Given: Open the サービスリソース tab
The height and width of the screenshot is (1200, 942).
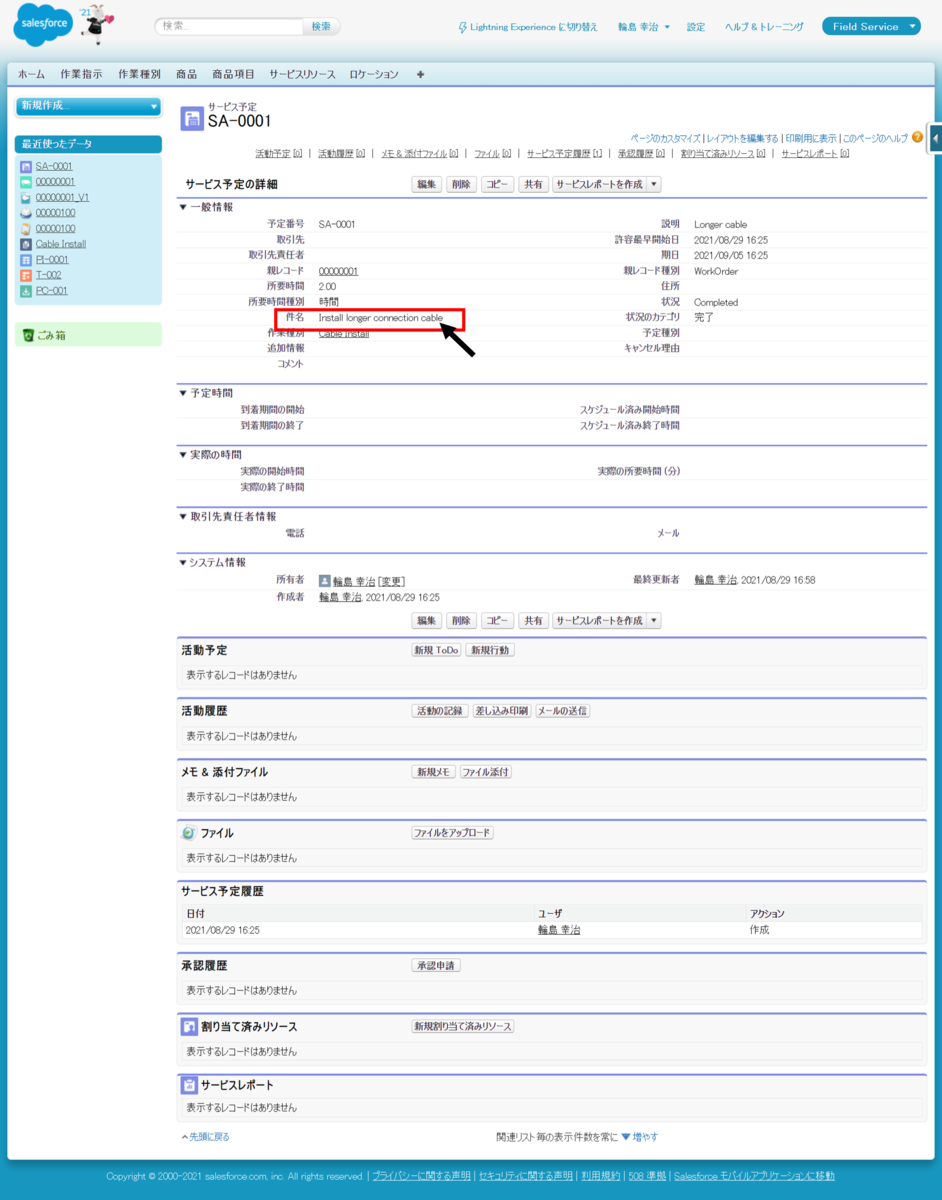Looking at the screenshot, I should (x=302, y=74).
